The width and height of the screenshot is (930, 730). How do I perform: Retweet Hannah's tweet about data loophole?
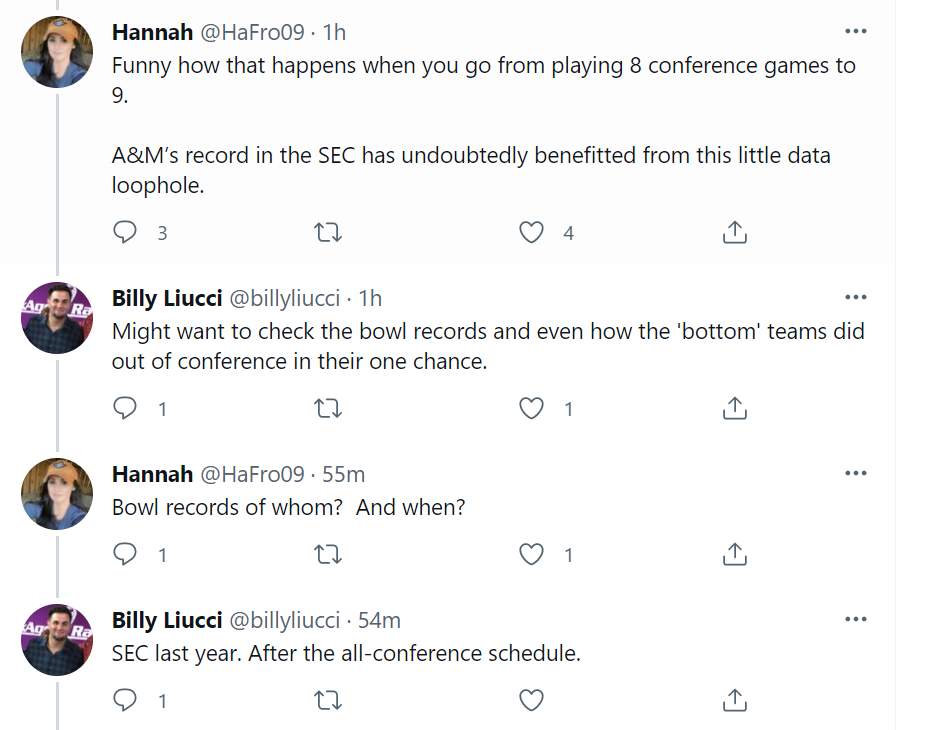(x=328, y=233)
